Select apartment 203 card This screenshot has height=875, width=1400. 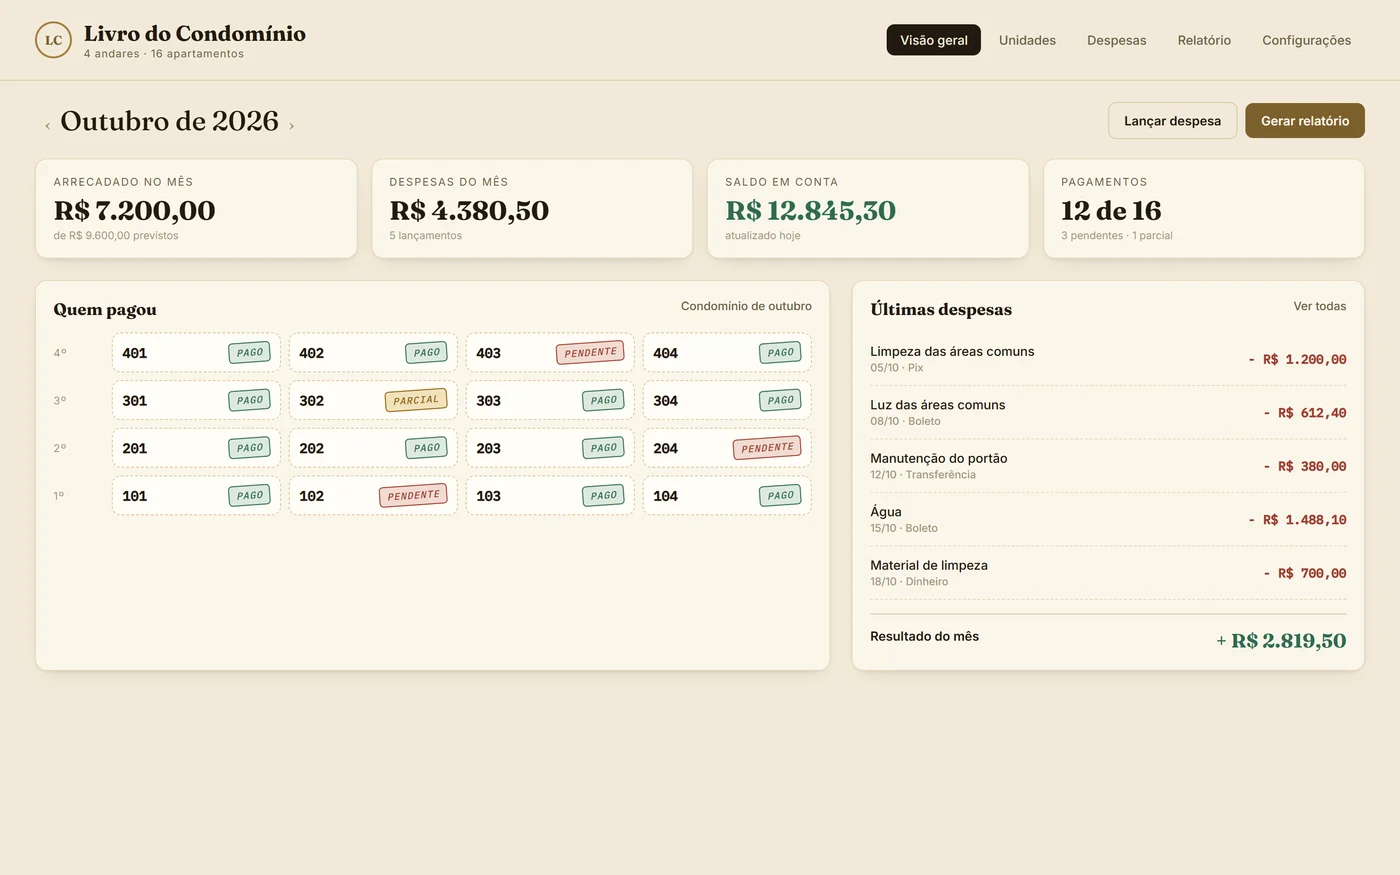[550, 448]
